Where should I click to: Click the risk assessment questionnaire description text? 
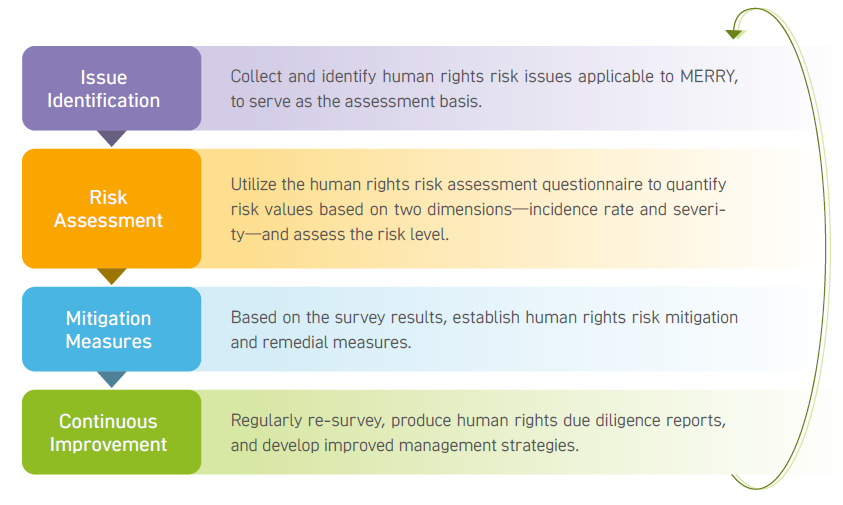pos(478,209)
